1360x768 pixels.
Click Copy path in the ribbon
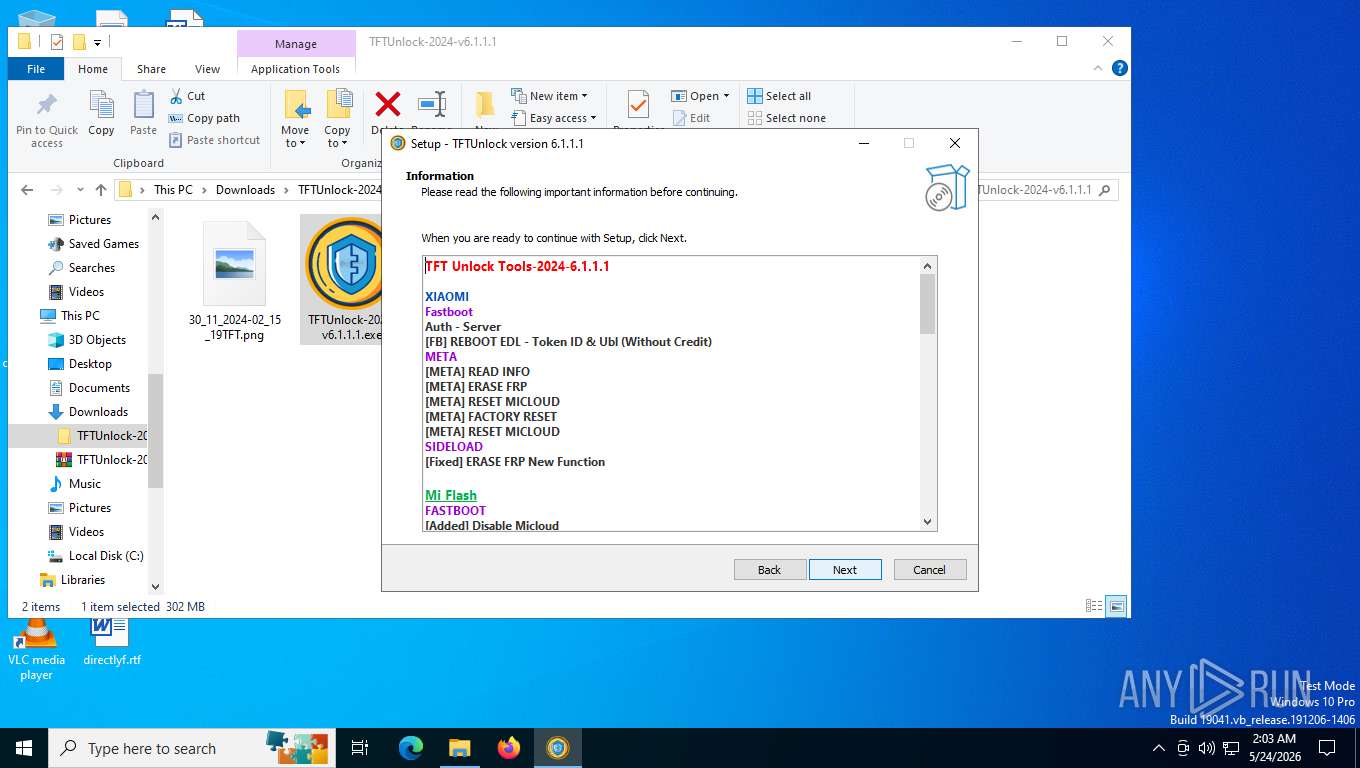pyautogui.click(x=204, y=118)
